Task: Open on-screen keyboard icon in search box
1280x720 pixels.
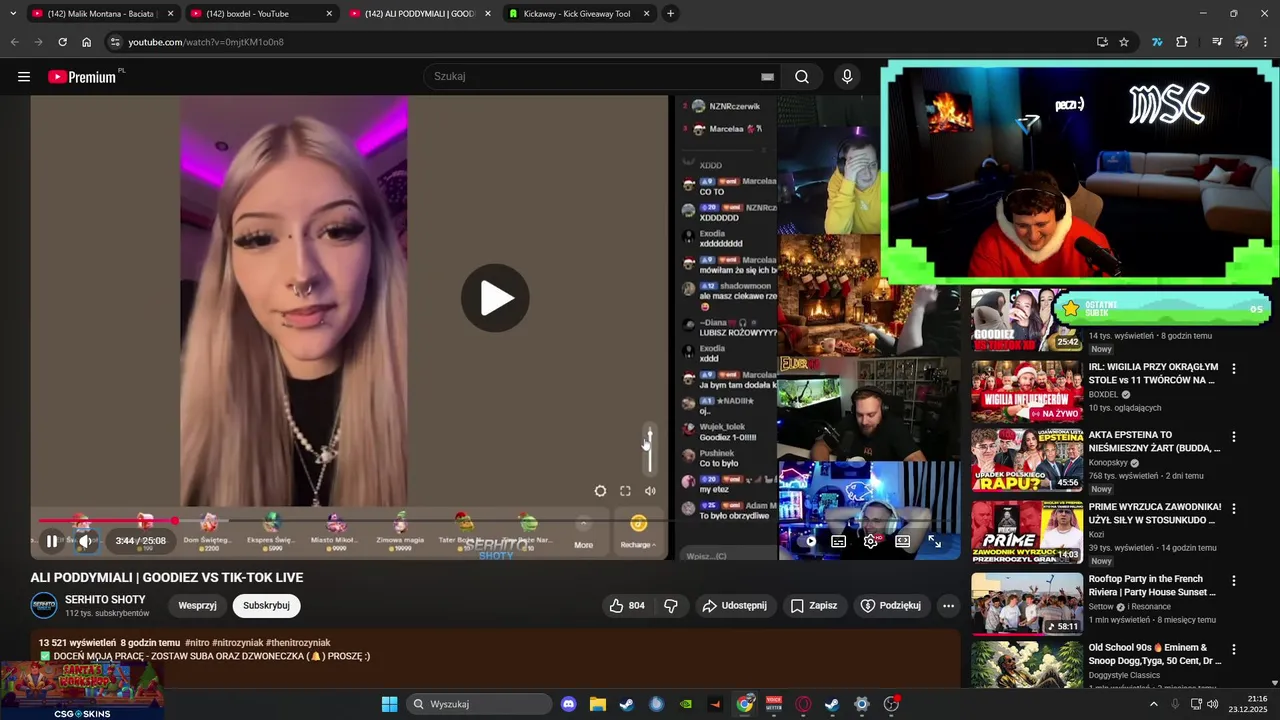Action: tap(767, 77)
